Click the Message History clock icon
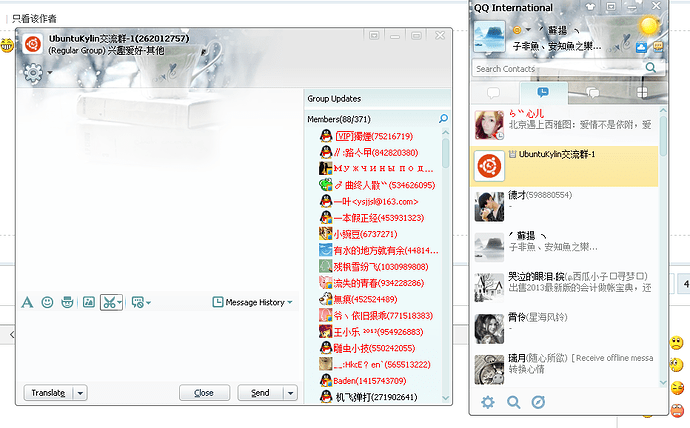 [x=218, y=302]
